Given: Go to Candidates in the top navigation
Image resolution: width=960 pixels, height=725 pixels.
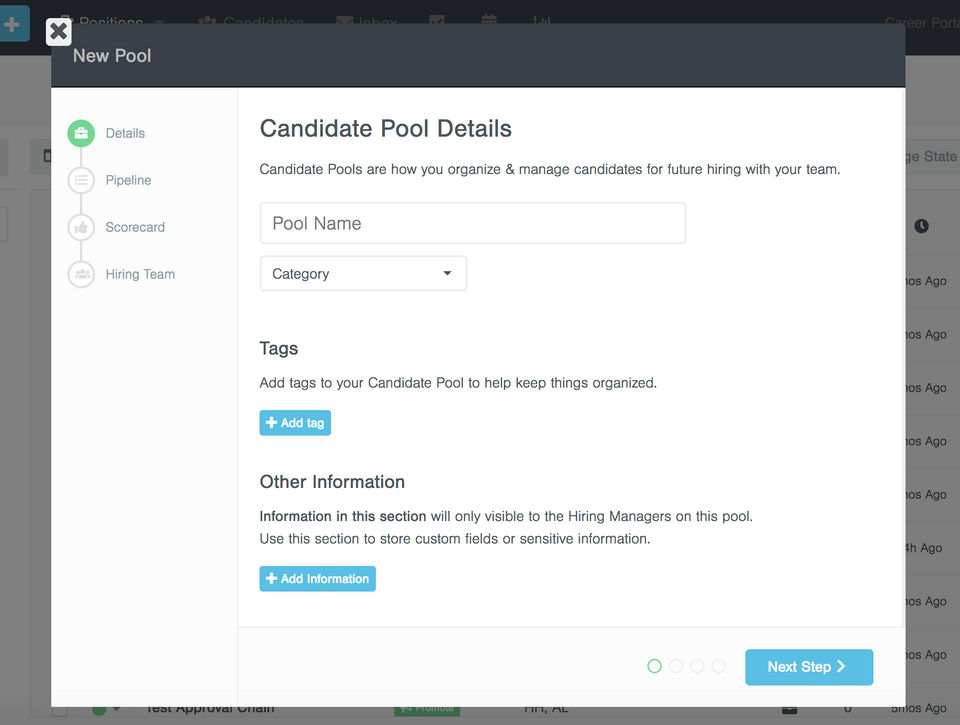Looking at the screenshot, I should pos(251,21).
